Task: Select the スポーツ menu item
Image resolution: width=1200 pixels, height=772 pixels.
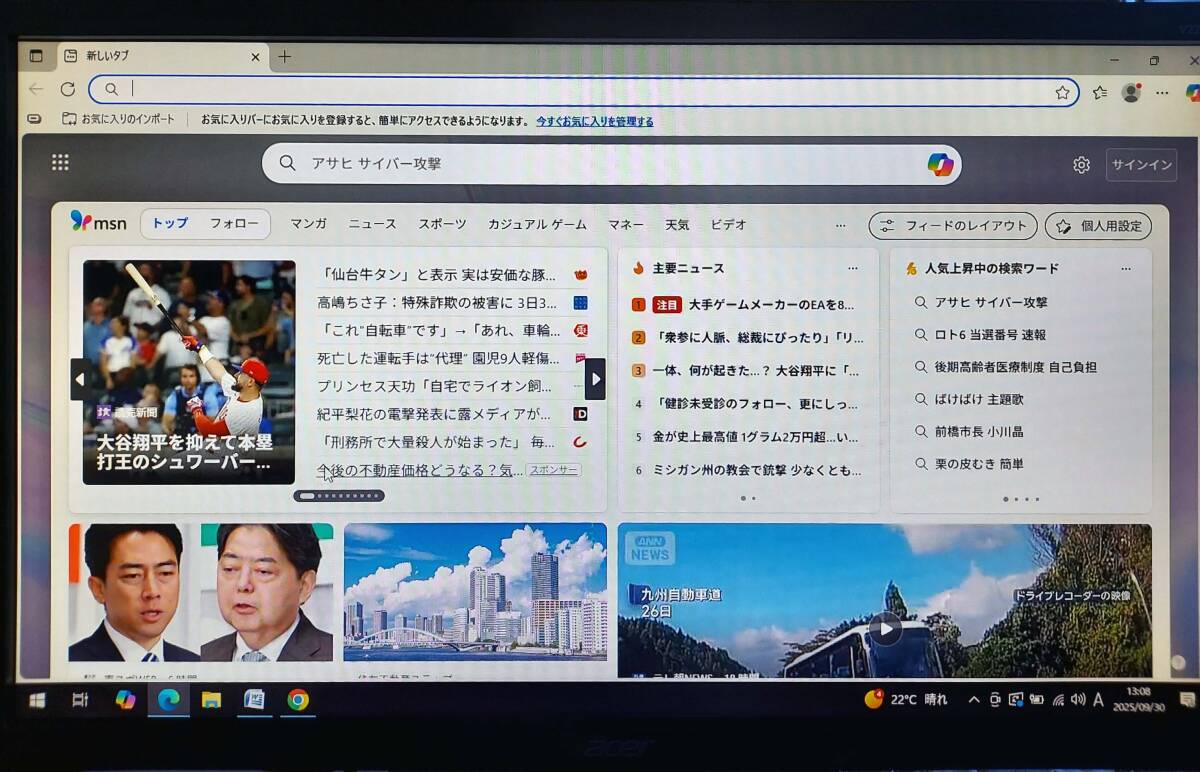Action: [440, 225]
